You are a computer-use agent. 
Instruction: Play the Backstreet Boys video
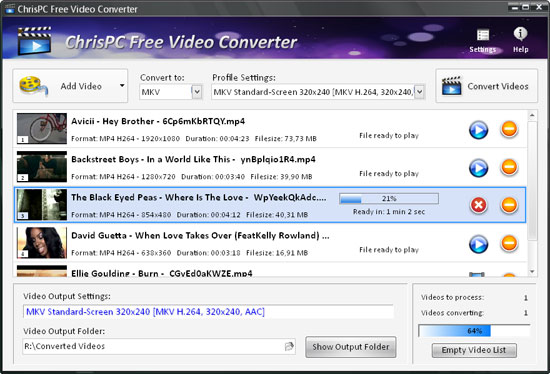[x=478, y=168]
